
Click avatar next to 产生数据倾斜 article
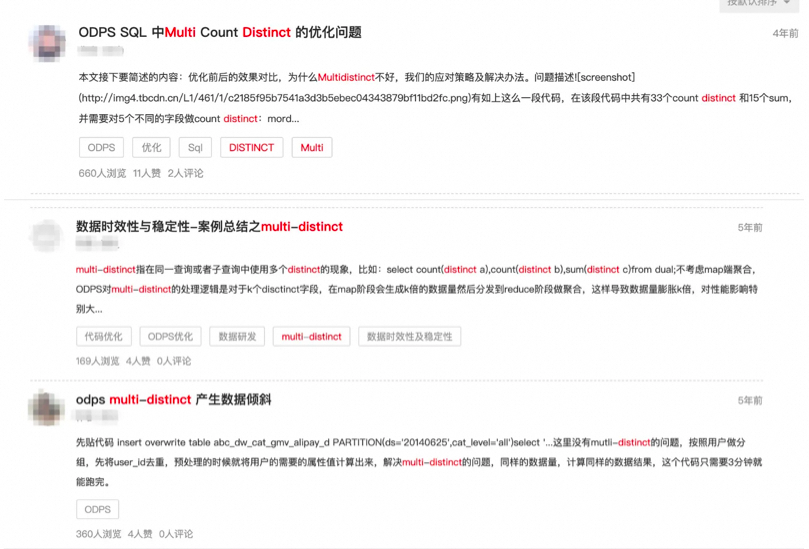point(46,408)
